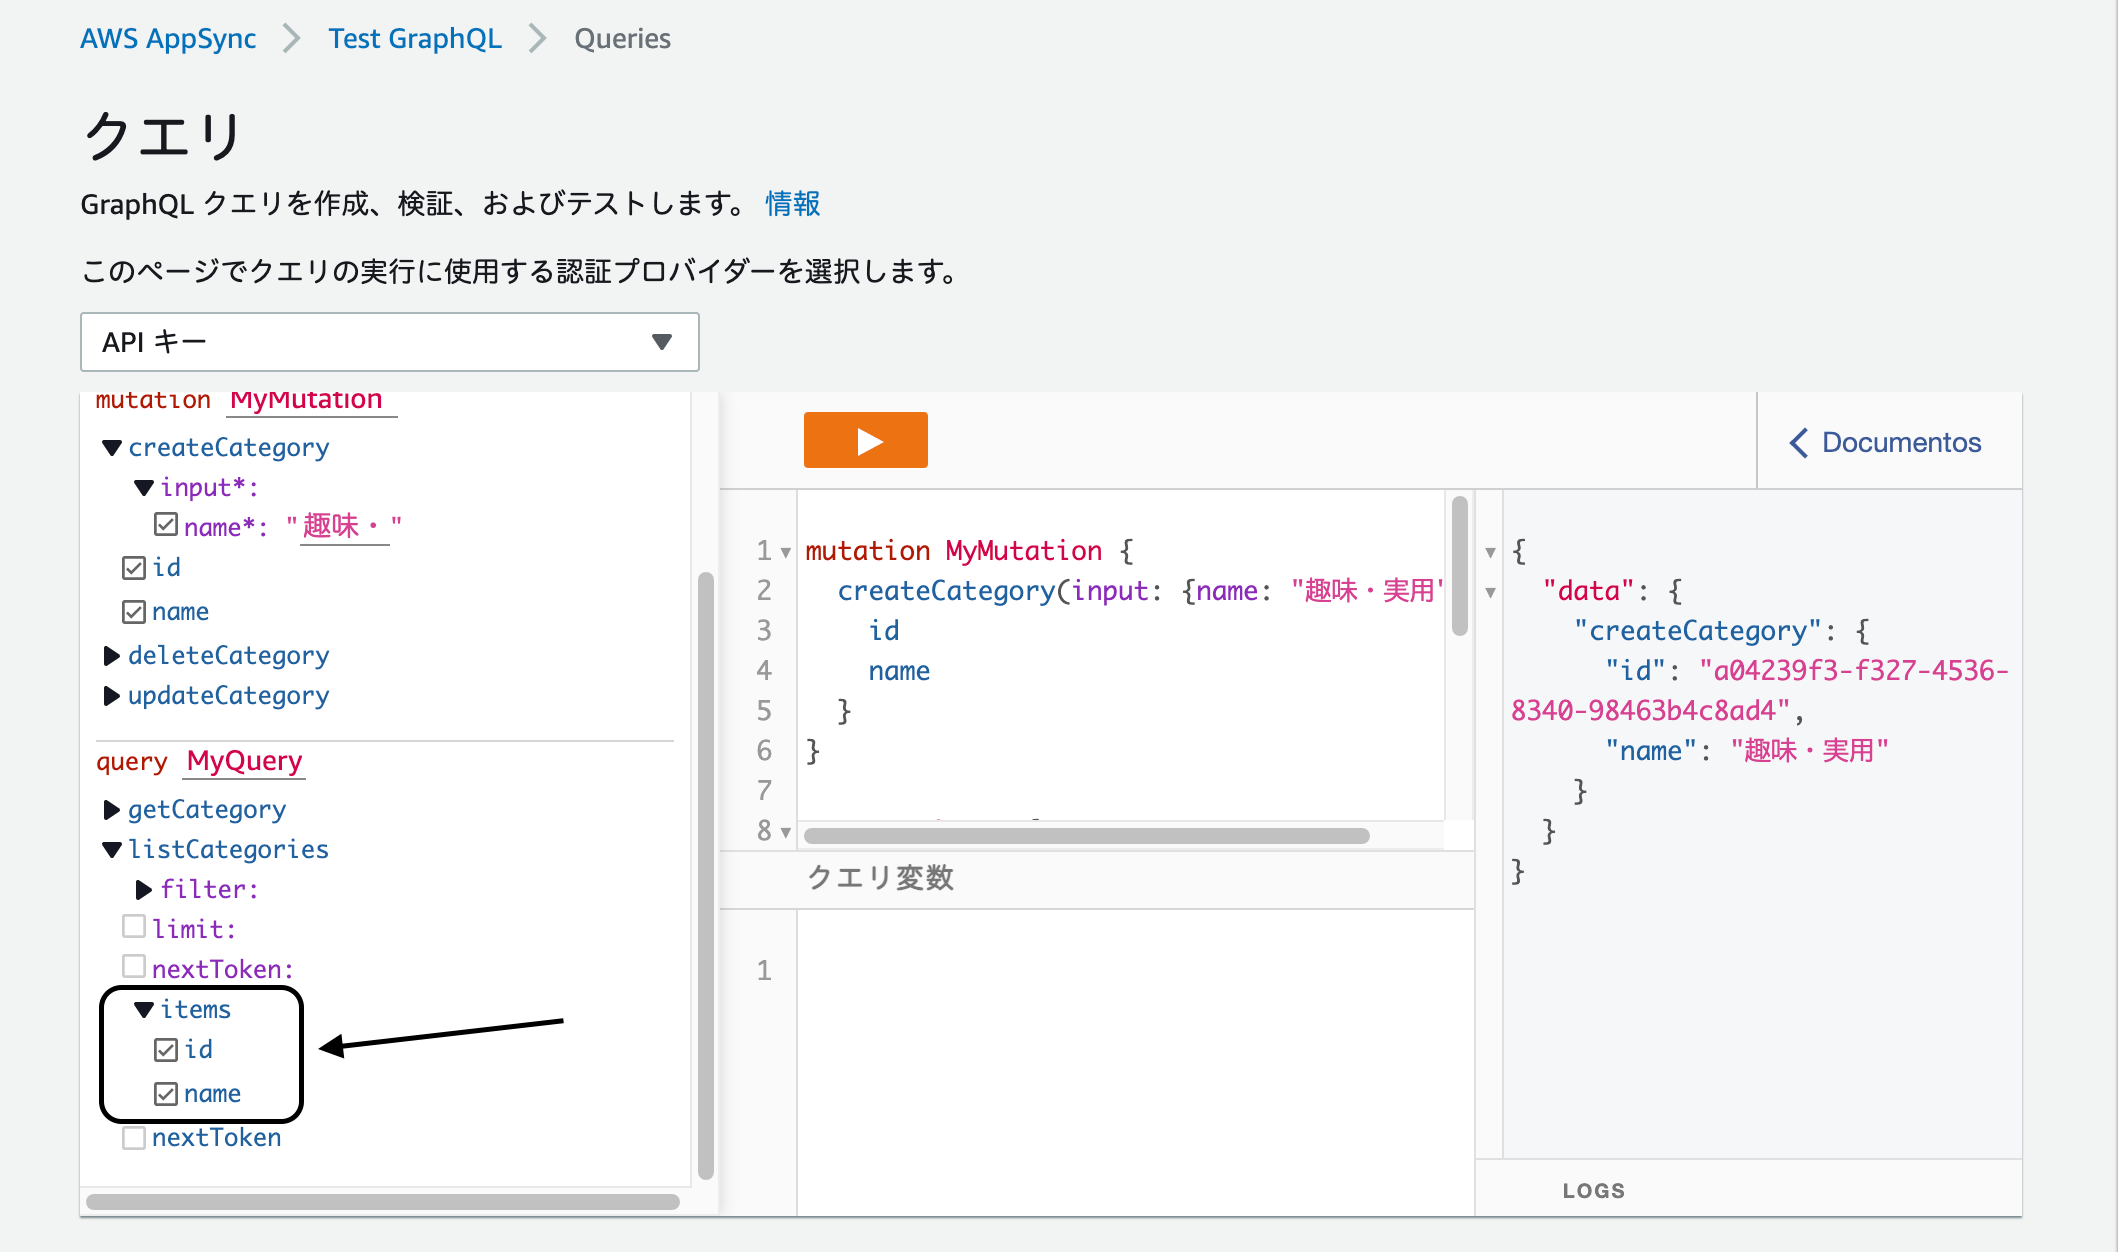2124x1252 pixels.
Task: Click the explorer horizontal scrollbar
Action: point(383,1202)
